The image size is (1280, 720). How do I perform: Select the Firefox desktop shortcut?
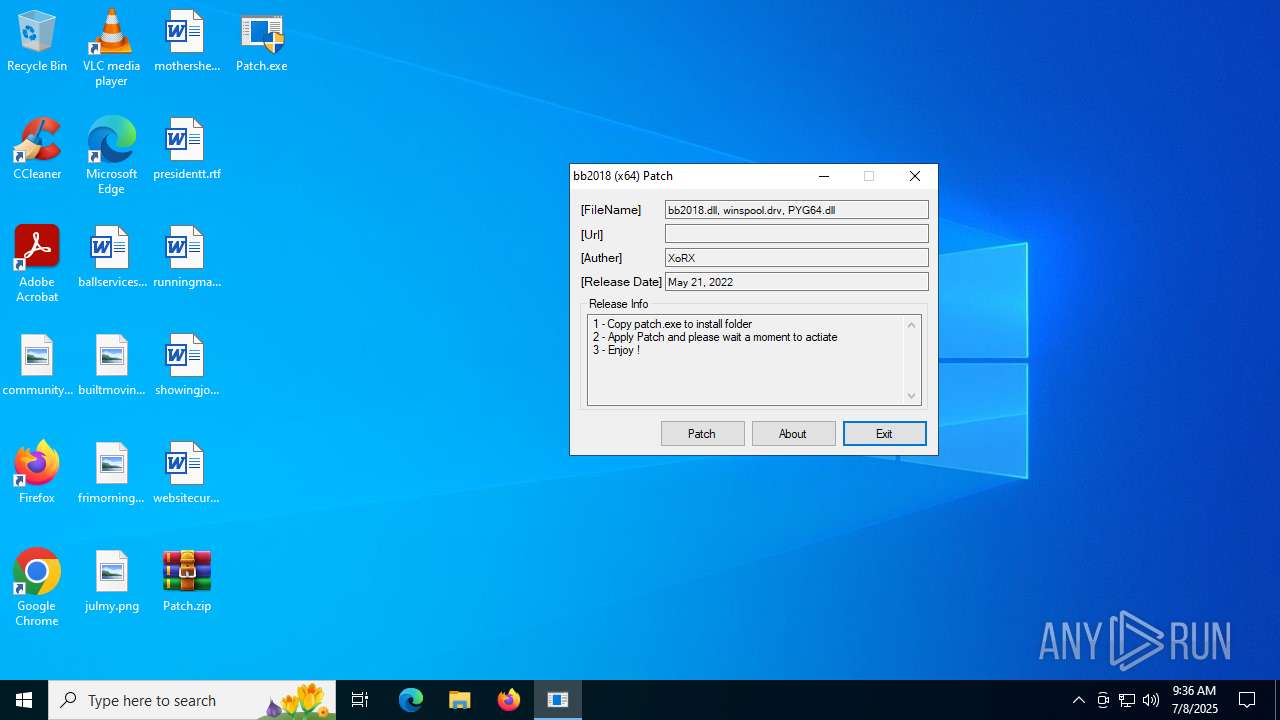click(x=37, y=474)
